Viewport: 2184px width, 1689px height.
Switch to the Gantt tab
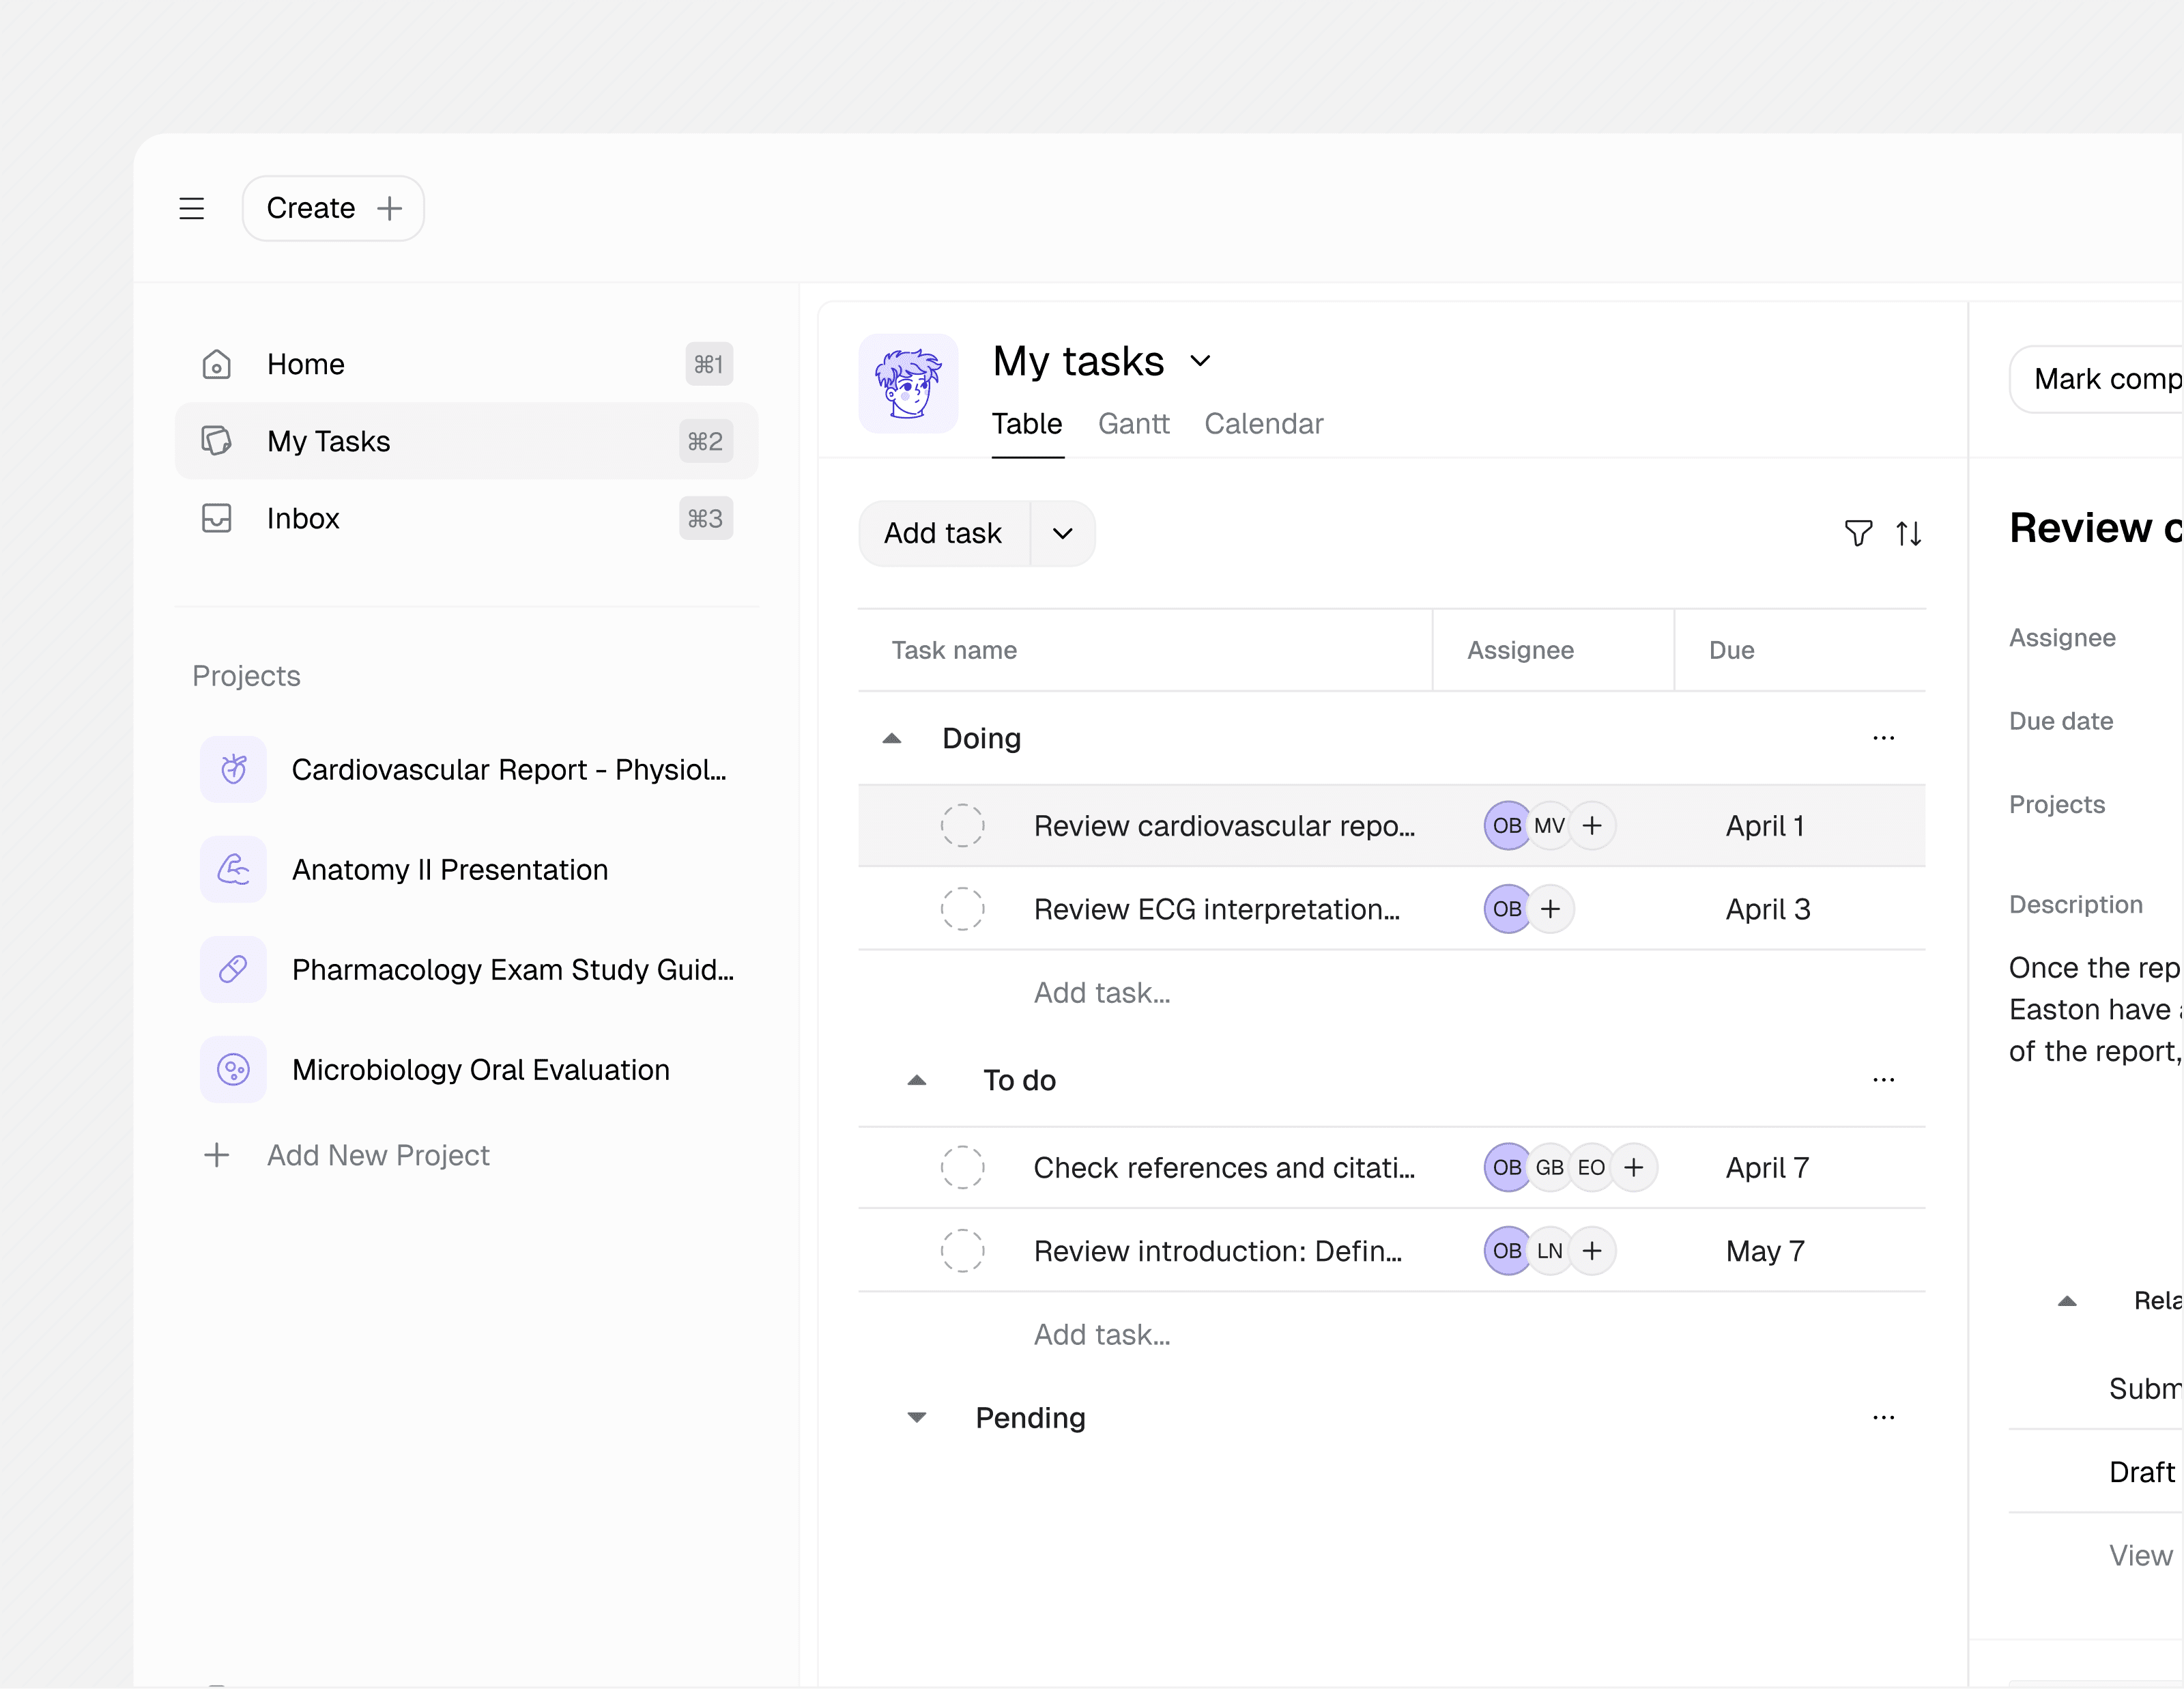point(1133,424)
